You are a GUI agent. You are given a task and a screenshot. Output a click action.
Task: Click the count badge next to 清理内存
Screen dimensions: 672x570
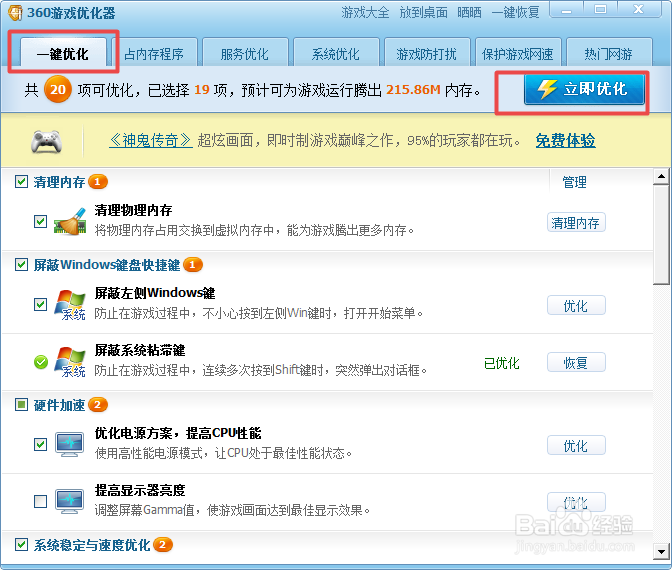(98, 182)
